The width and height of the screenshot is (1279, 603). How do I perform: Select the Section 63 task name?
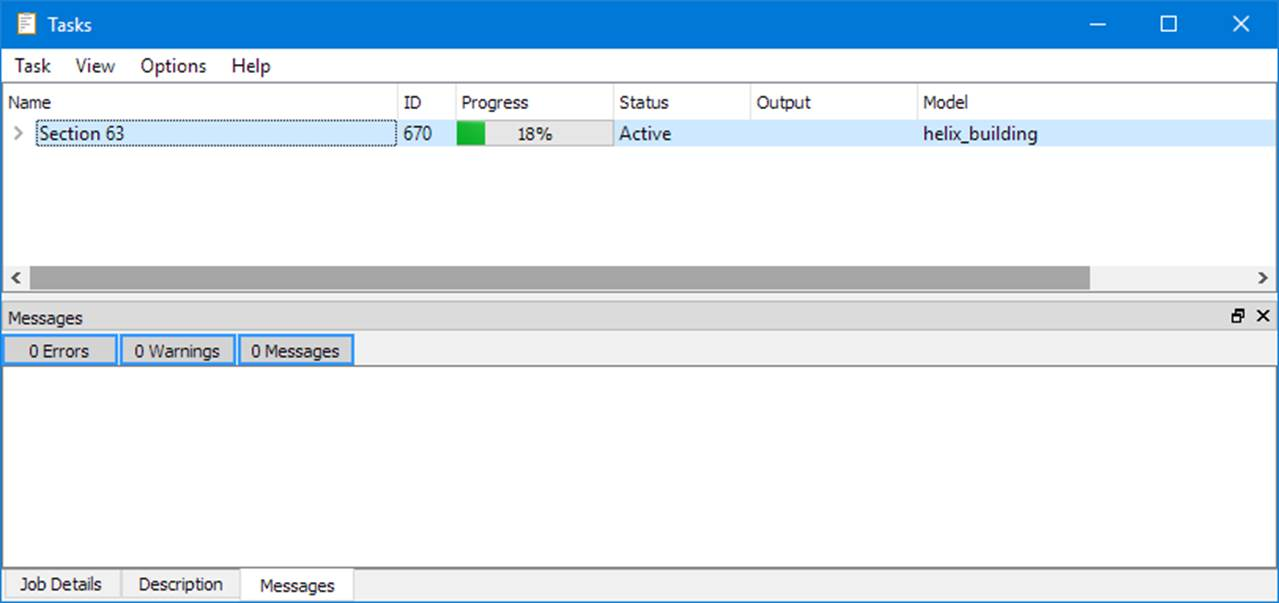coord(216,133)
